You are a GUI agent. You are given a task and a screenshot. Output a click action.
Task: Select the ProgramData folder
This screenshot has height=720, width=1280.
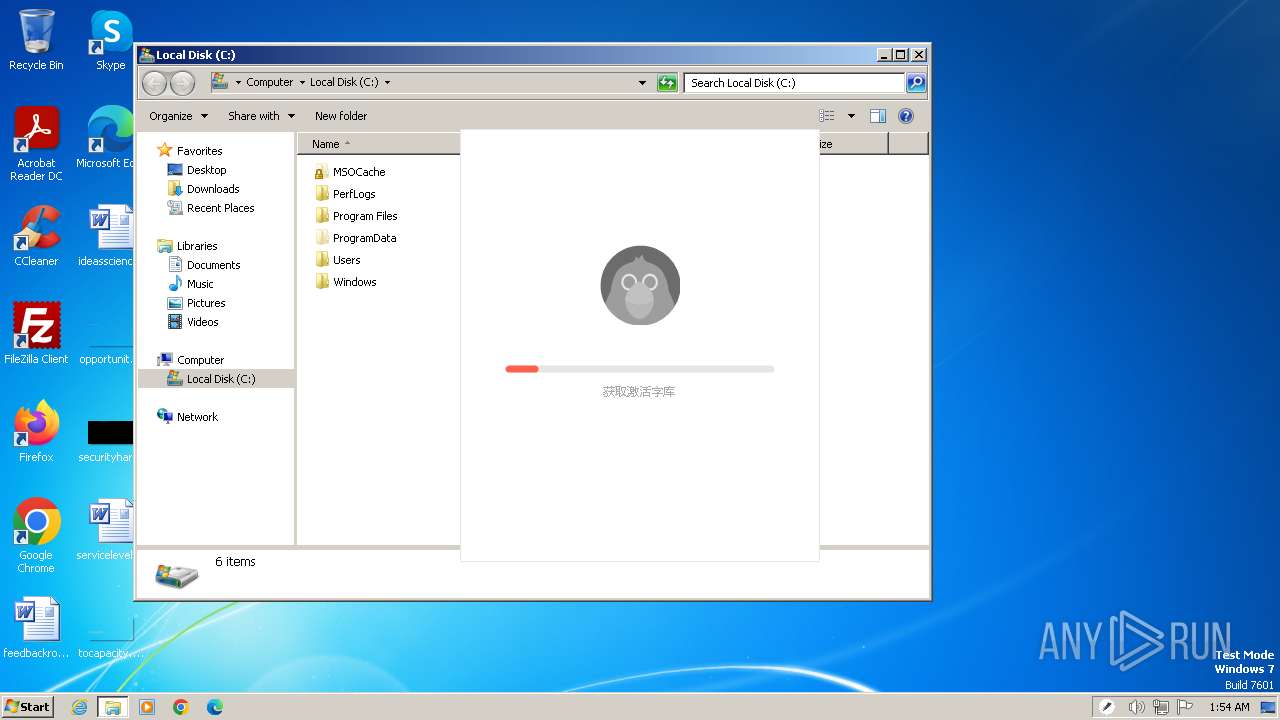click(355, 238)
